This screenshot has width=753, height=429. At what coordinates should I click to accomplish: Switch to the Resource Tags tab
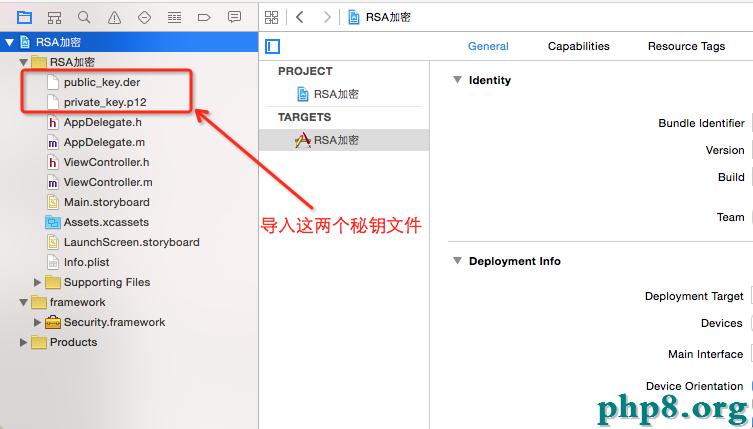coord(686,46)
